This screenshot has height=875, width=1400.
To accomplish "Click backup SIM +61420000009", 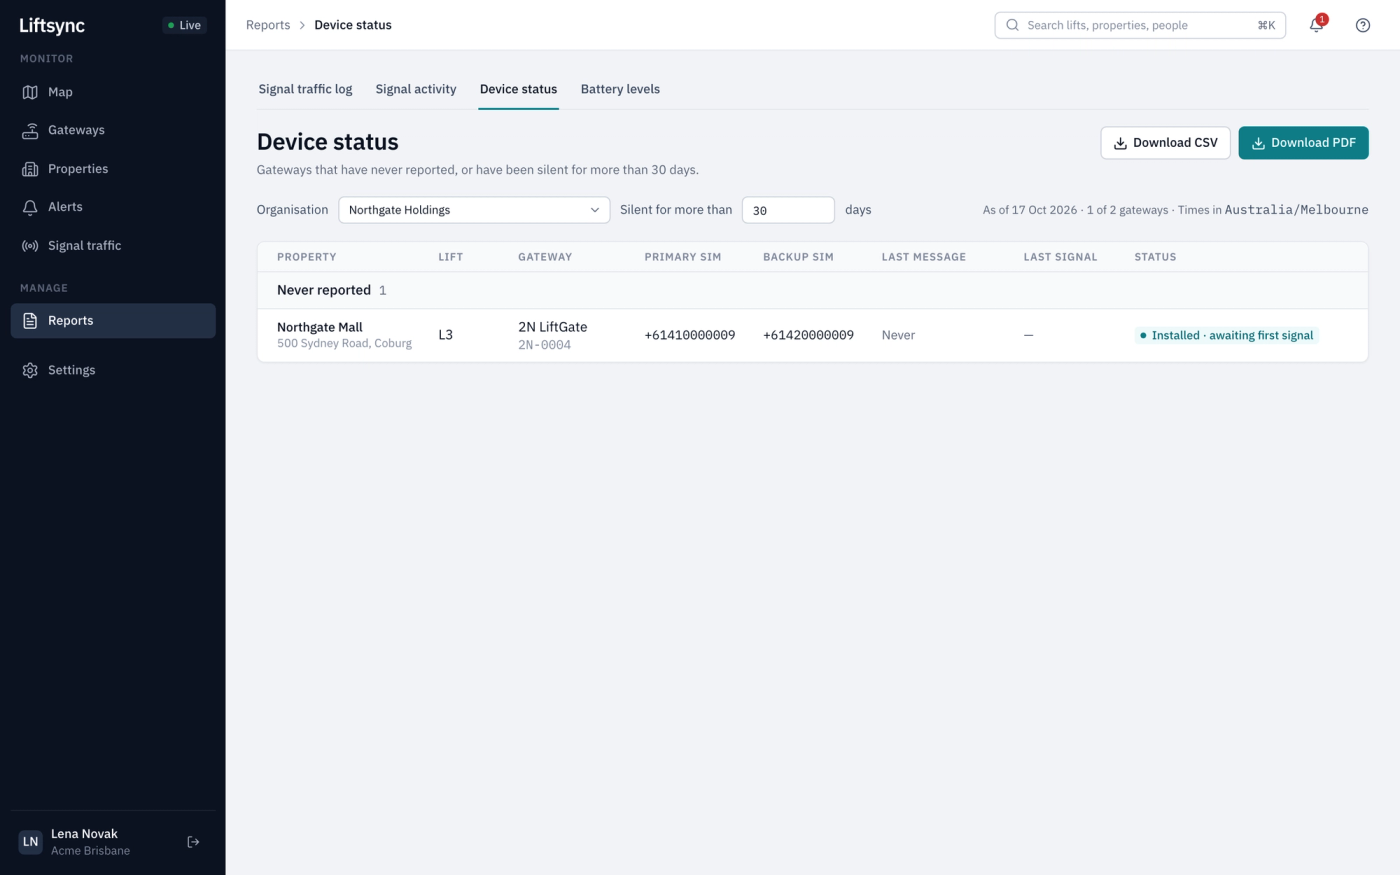I will point(808,335).
